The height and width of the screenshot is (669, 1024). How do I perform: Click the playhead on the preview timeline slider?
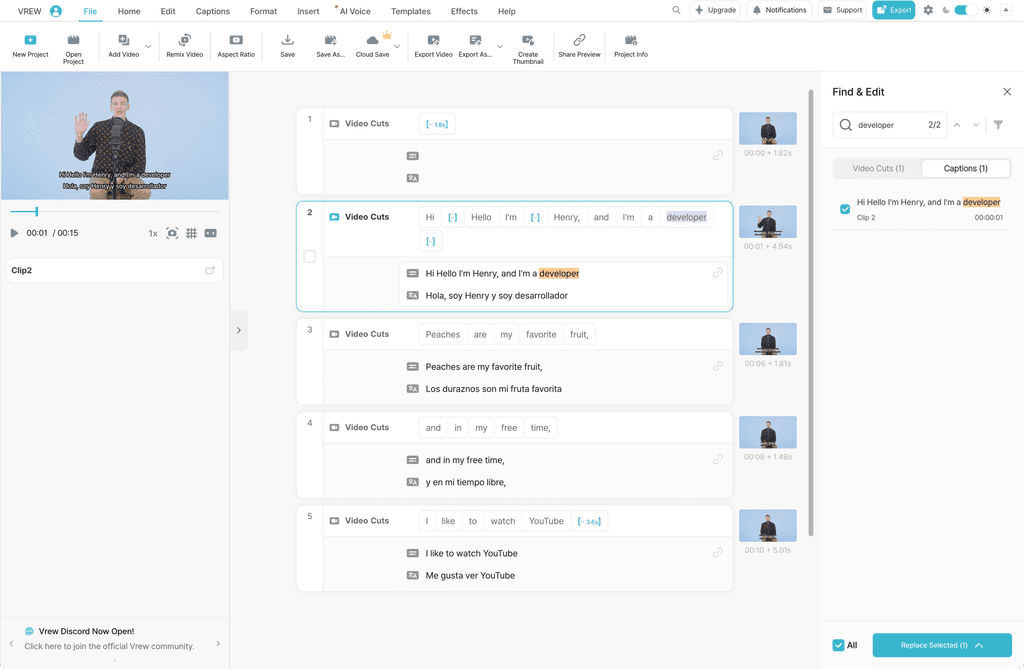37,212
